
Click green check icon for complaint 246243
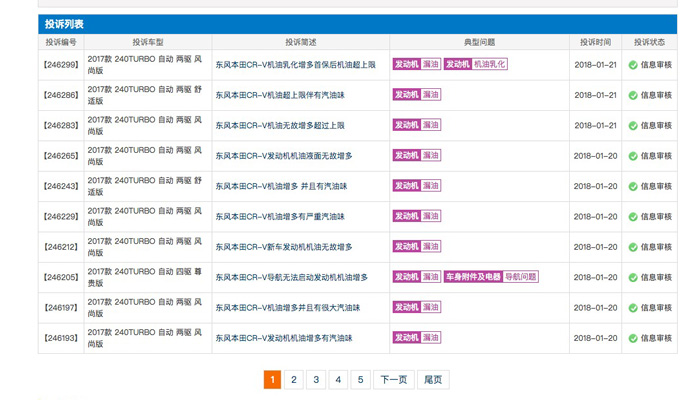click(633, 186)
